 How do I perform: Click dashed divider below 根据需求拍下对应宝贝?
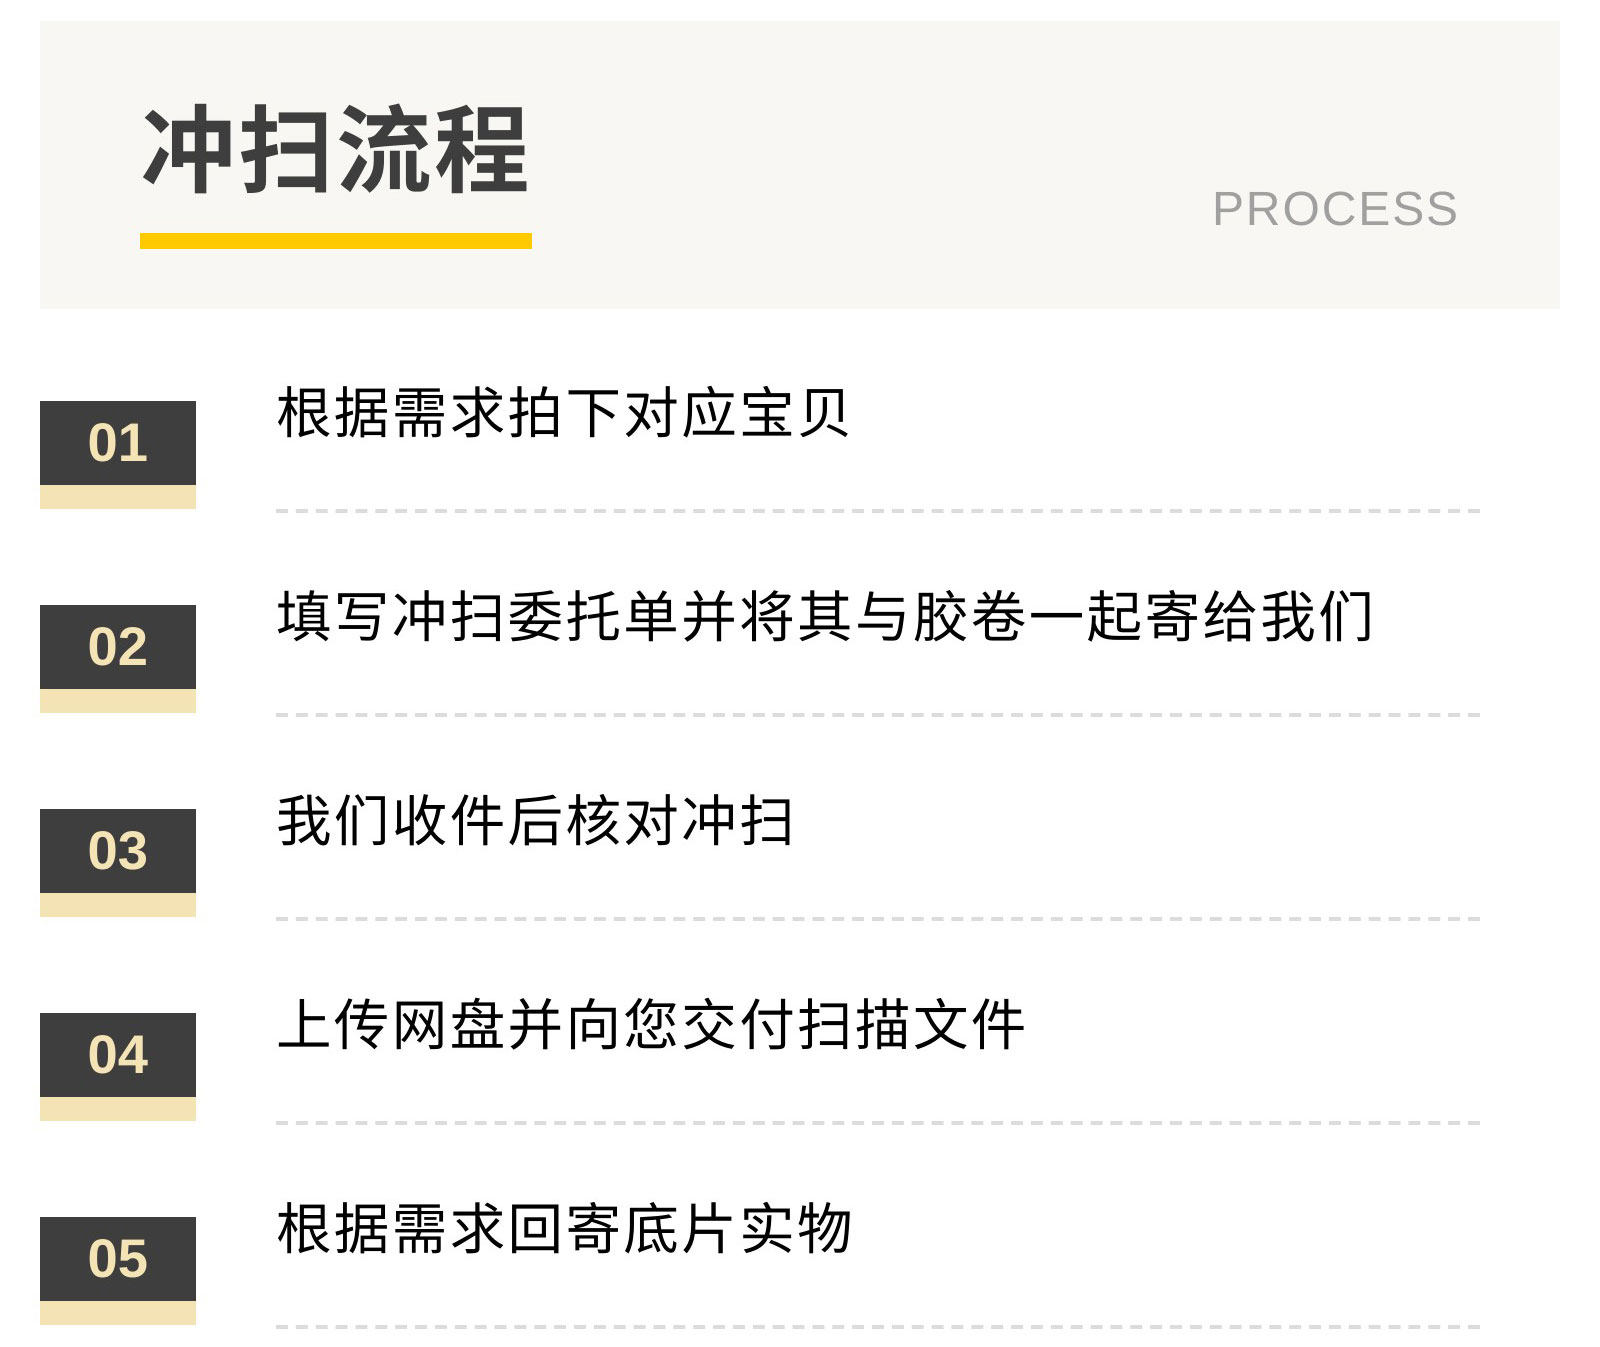click(878, 511)
